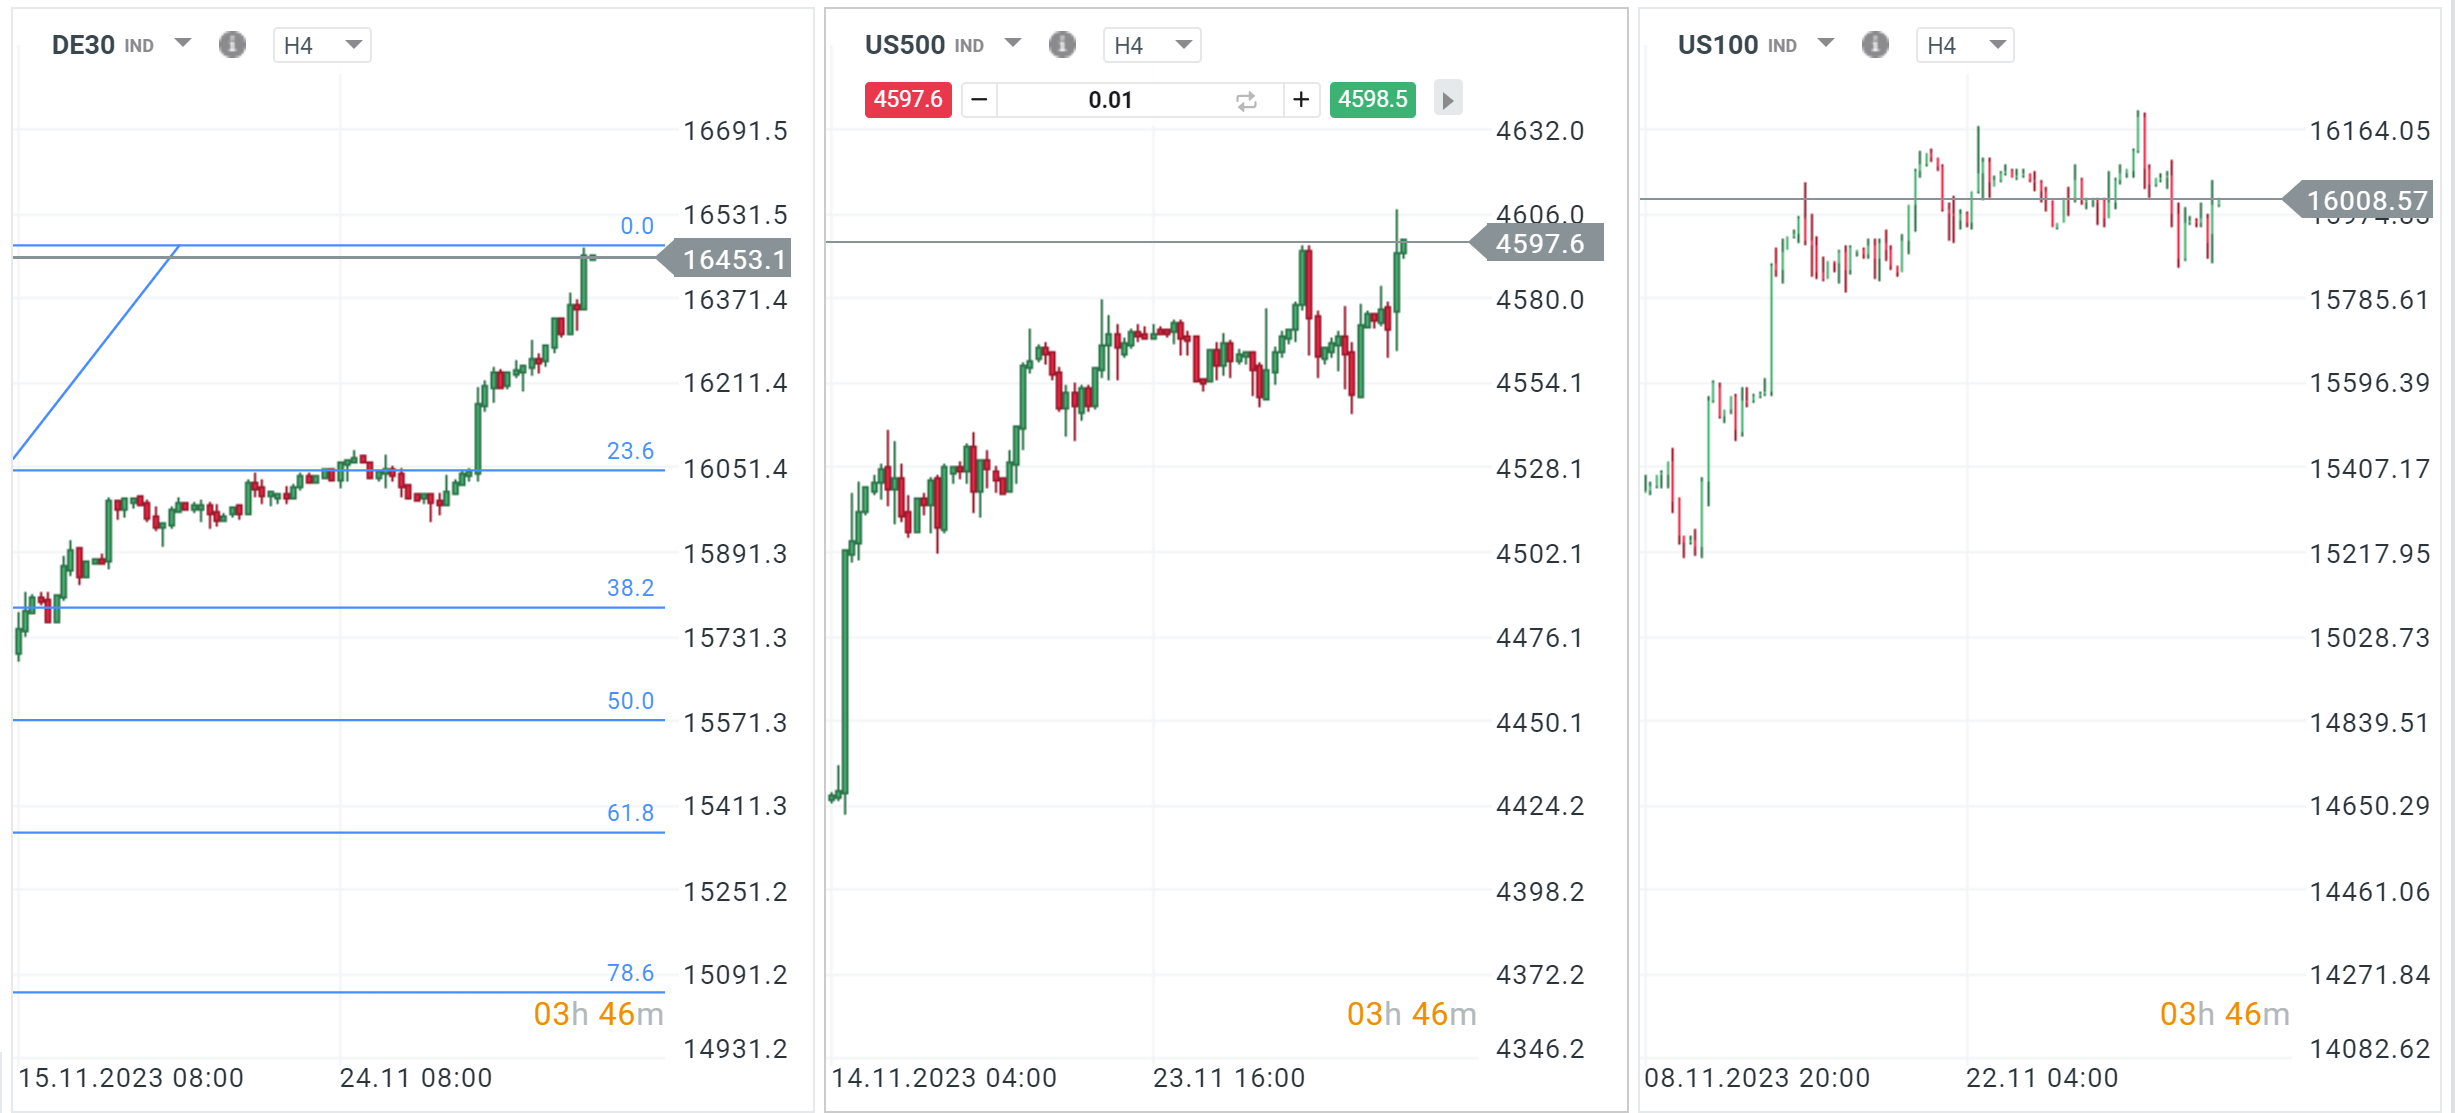Expand order panel with gray arrow button
Viewport: 2455px width, 1113px height.
click(1447, 99)
